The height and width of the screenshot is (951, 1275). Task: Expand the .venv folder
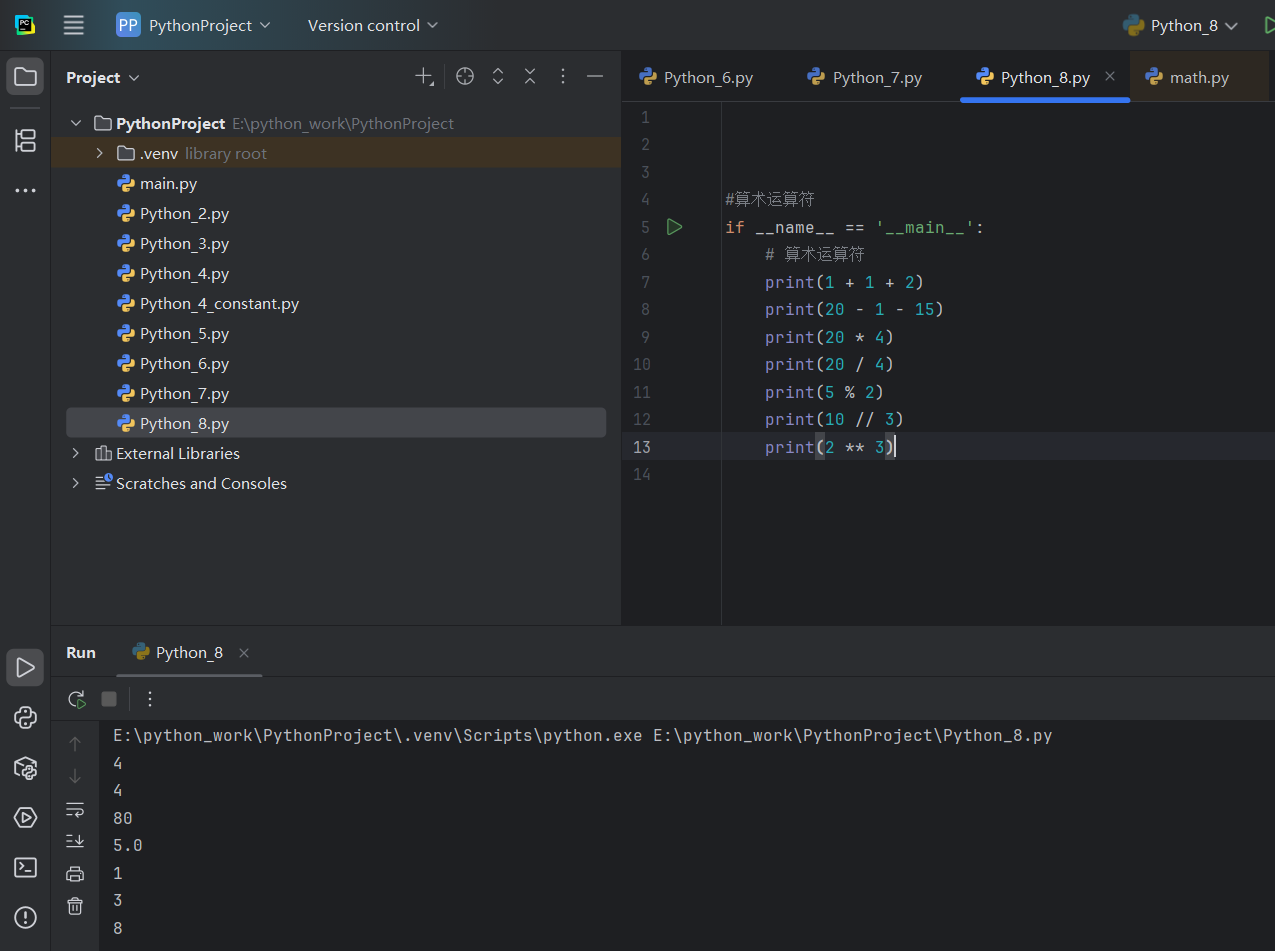[99, 153]
